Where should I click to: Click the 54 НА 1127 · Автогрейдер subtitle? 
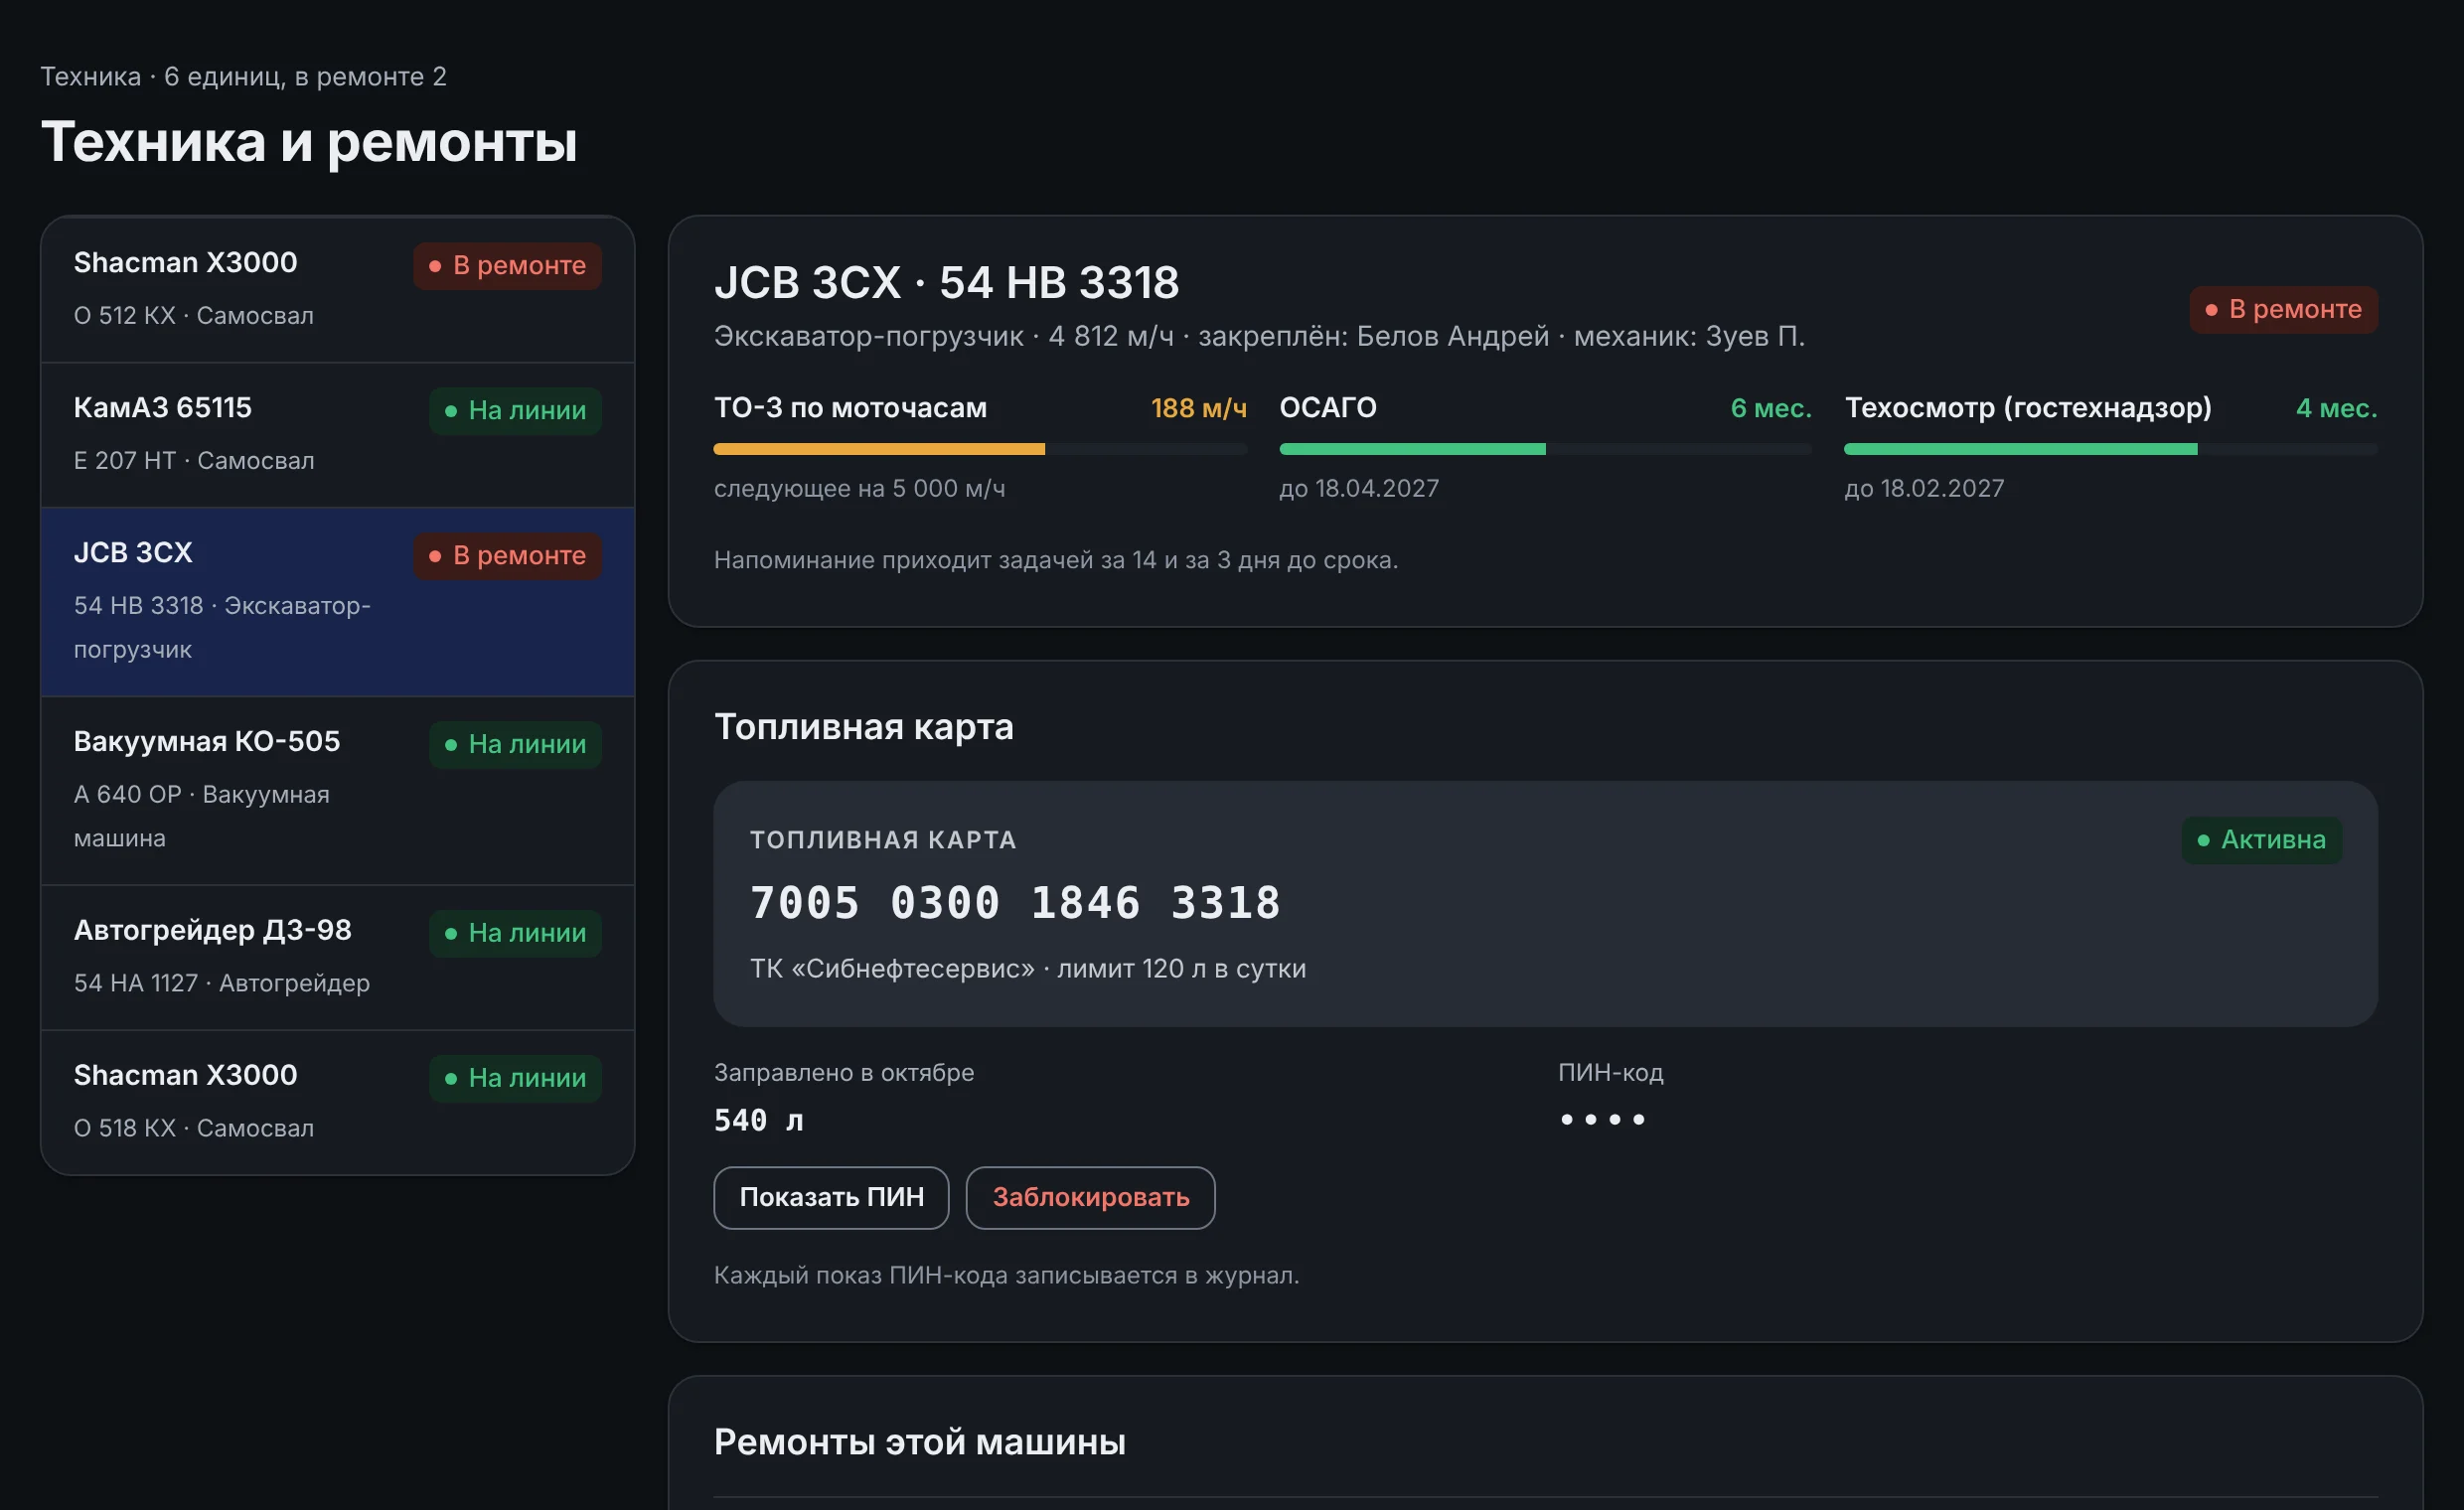(222, 984)
